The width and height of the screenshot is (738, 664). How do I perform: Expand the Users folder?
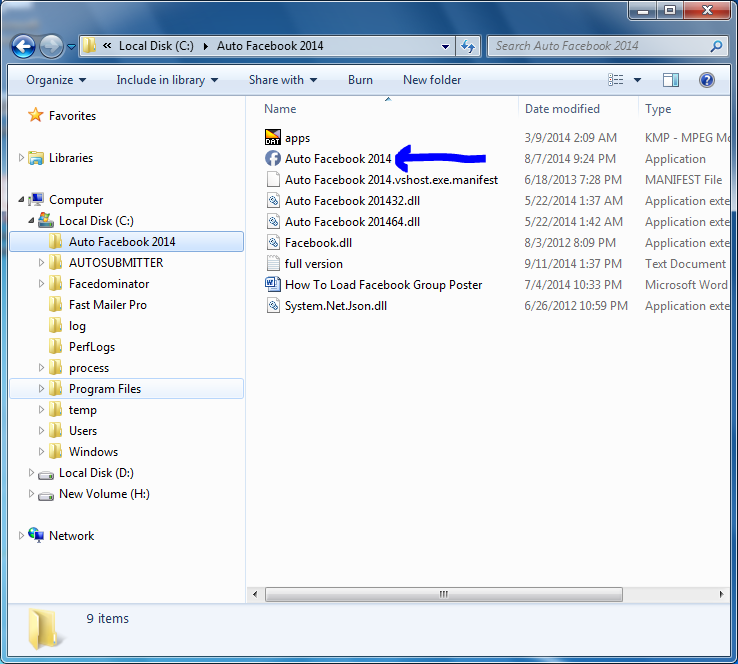coord(41,431)
